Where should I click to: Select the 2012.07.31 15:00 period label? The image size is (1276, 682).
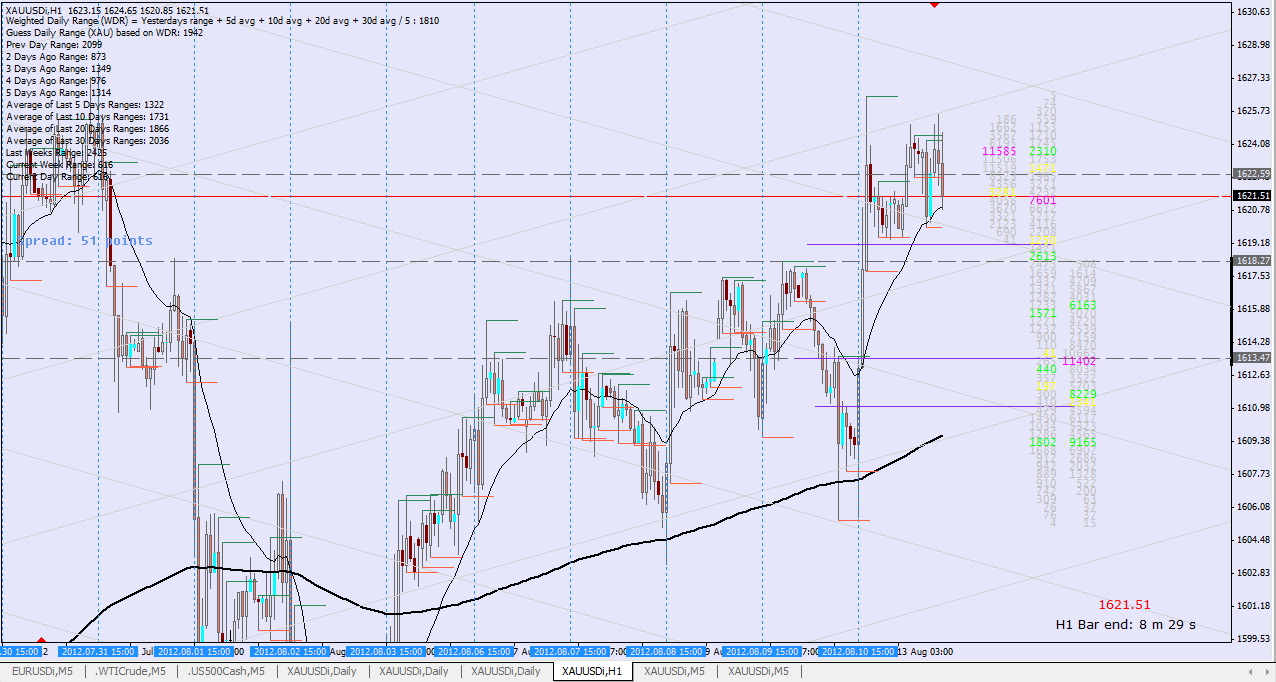(x=99, y=651)
